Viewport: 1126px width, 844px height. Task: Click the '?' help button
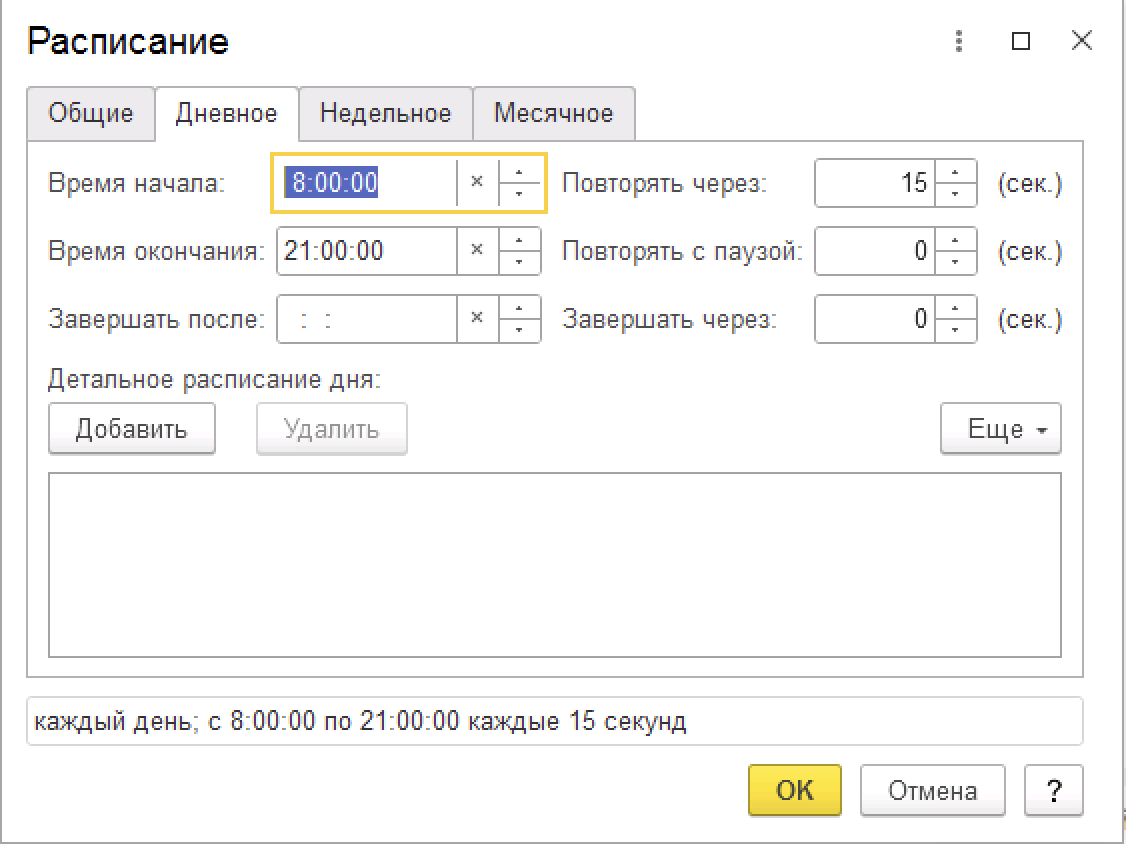(x=1054, y=791)
